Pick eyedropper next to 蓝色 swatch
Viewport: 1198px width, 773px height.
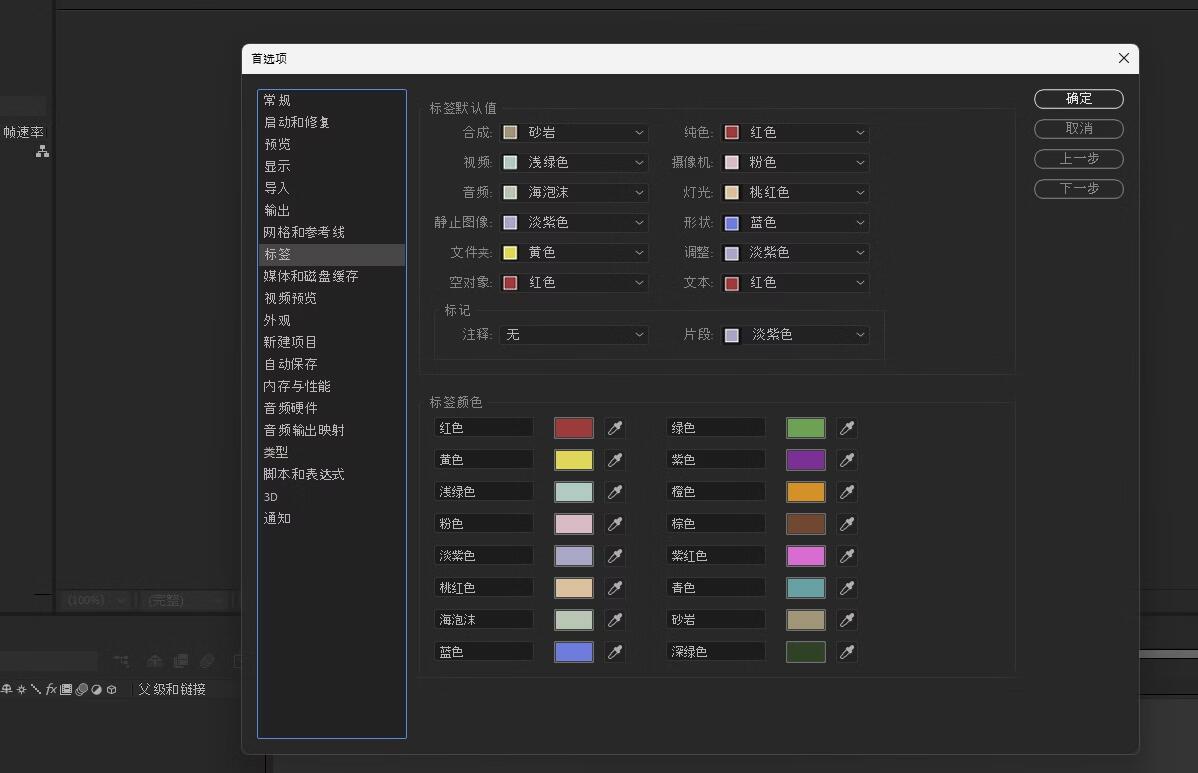click(615, 652)
